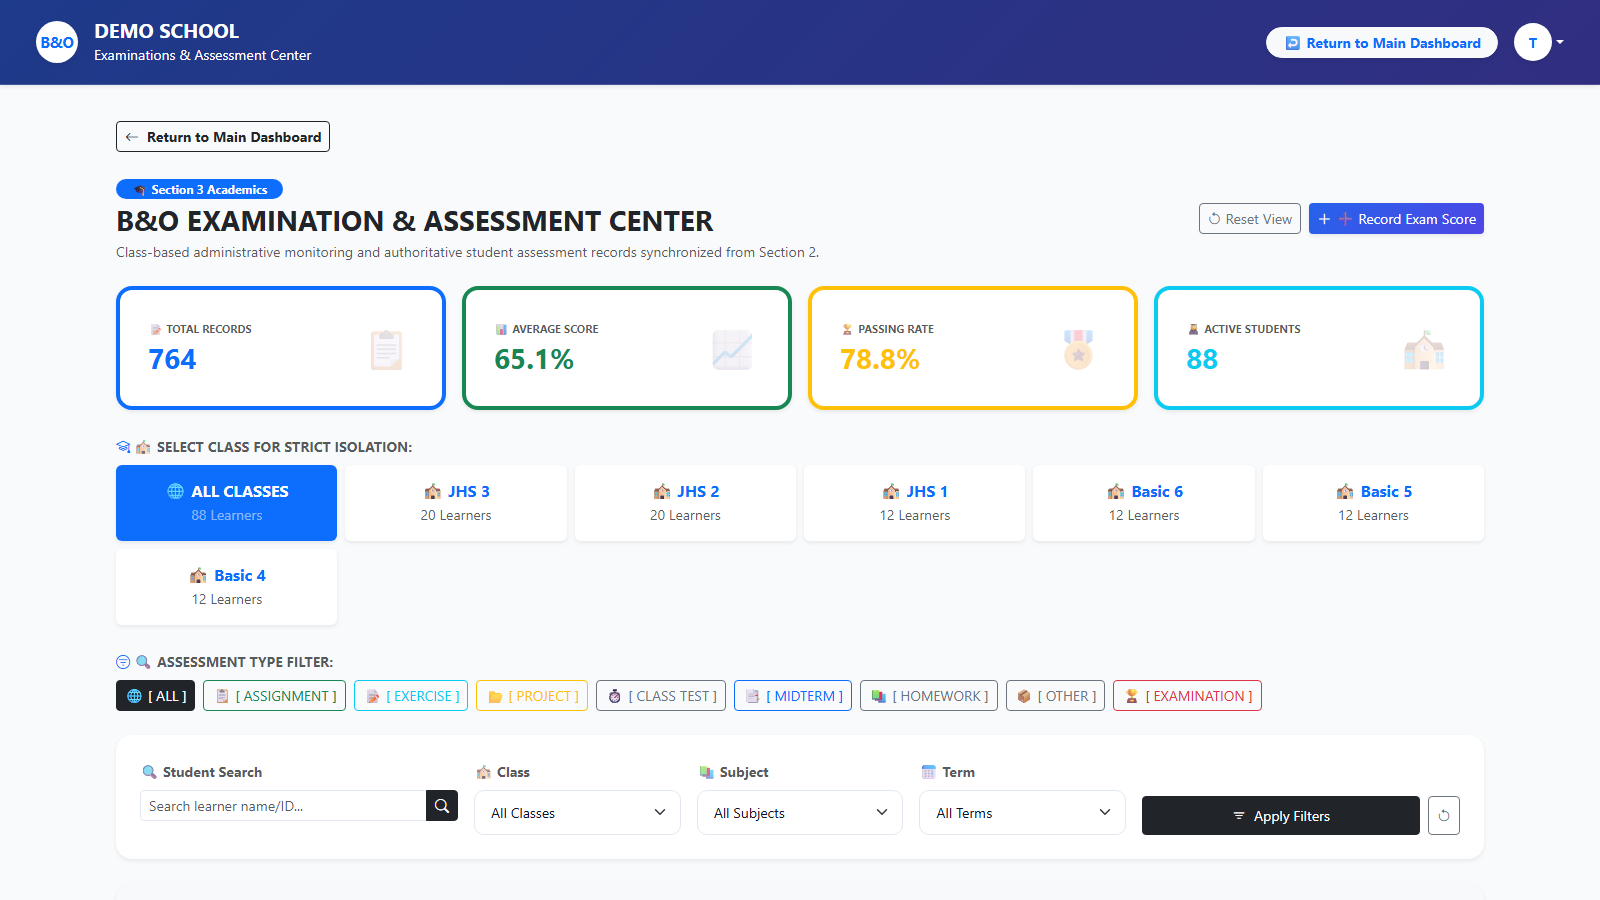Click the search magnifier button
The height and width of the screenshot is (900, 1600).
[442, 806]
